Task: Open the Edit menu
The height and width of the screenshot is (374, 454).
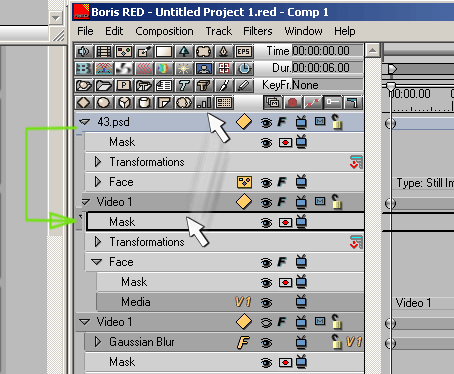Action: [x=114, y=31]
